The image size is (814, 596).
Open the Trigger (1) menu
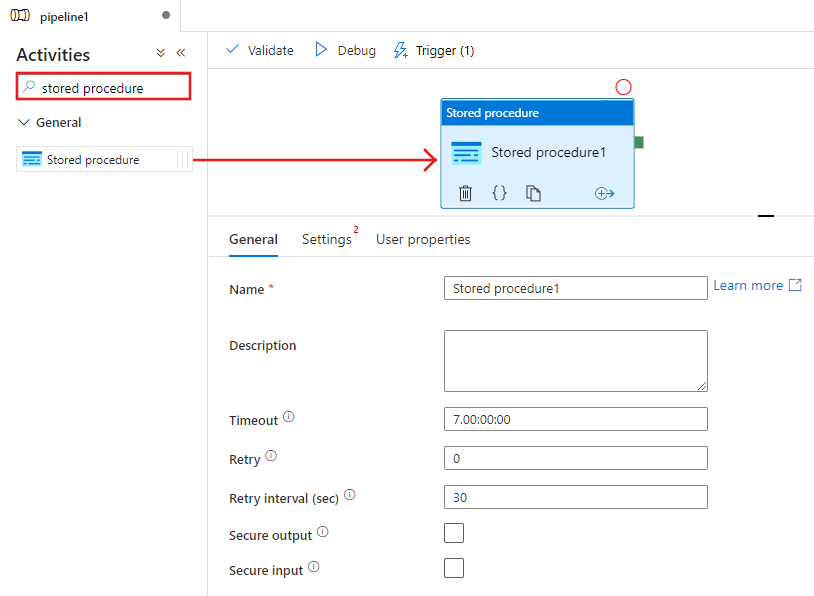pos(434,50)
